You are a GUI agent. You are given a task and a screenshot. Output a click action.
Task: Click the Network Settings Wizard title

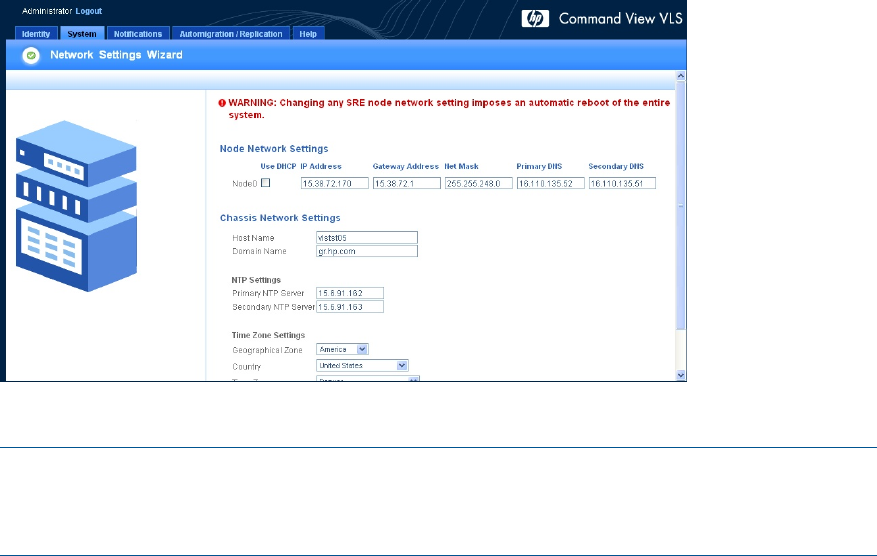pyautogui.click(x=116, y=55)
